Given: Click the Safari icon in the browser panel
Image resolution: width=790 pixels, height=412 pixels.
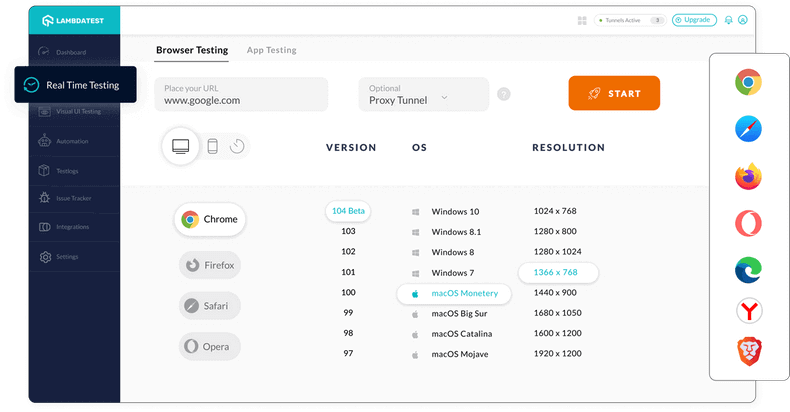Looking at the screenshot, I should (748, 129).
